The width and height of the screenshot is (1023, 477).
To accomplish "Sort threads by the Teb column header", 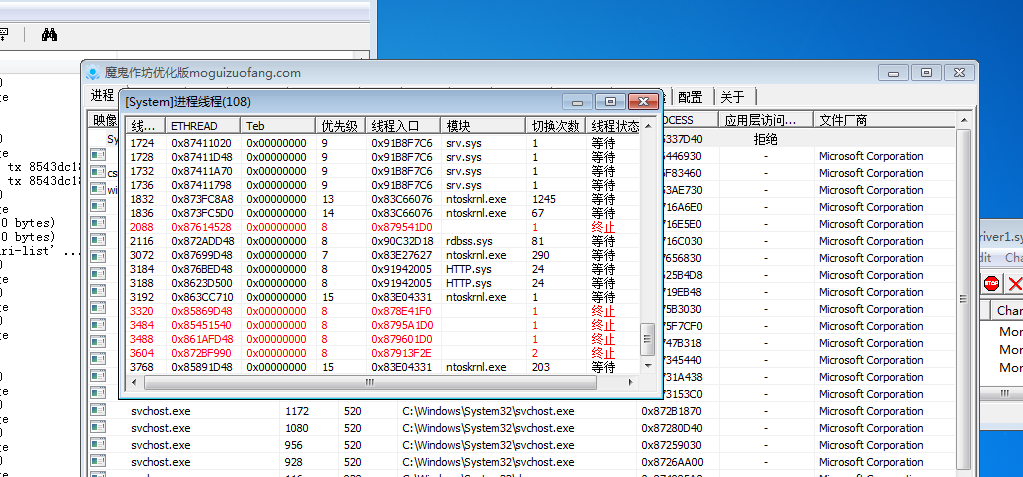I will pos(279,126).
